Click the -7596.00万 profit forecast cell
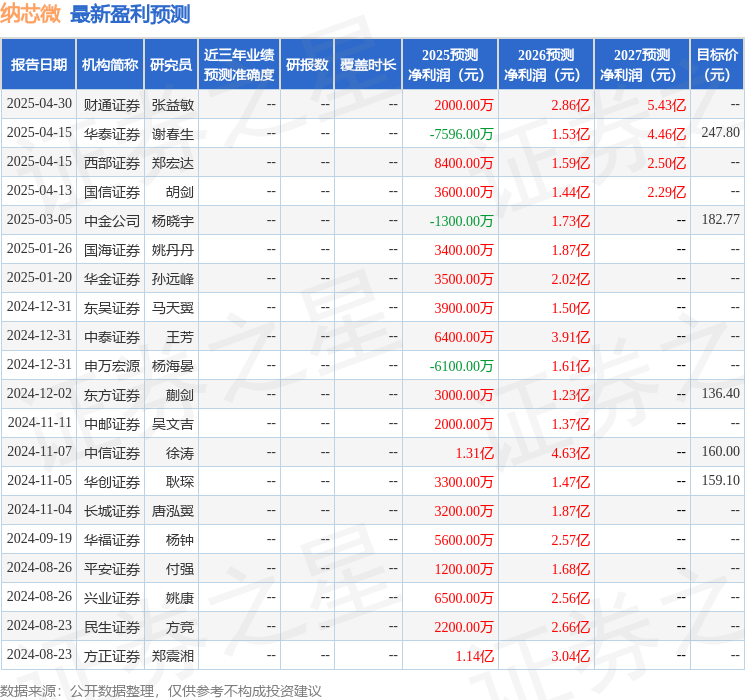The height and width of the screenshot is (700, 745). (461, 134)
